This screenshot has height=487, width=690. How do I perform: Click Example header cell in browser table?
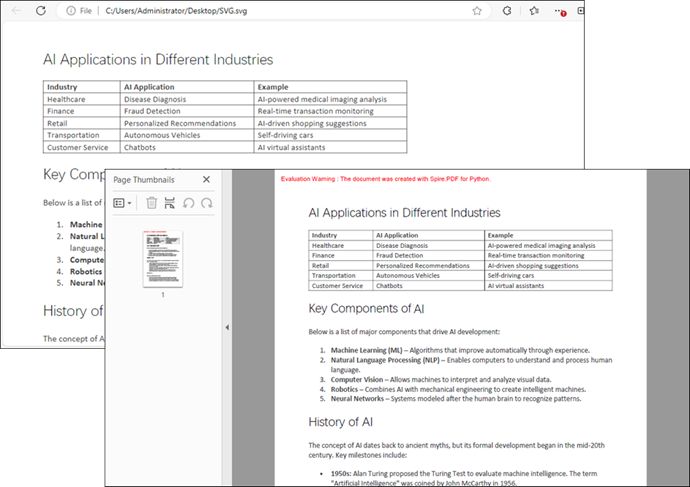click(x=330, y=87)
